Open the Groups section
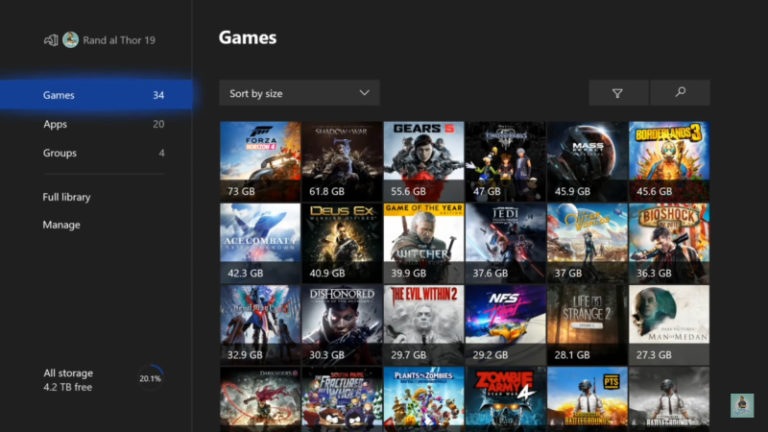Viewport: 768px width, 432px height. click(x=103, y=153)
